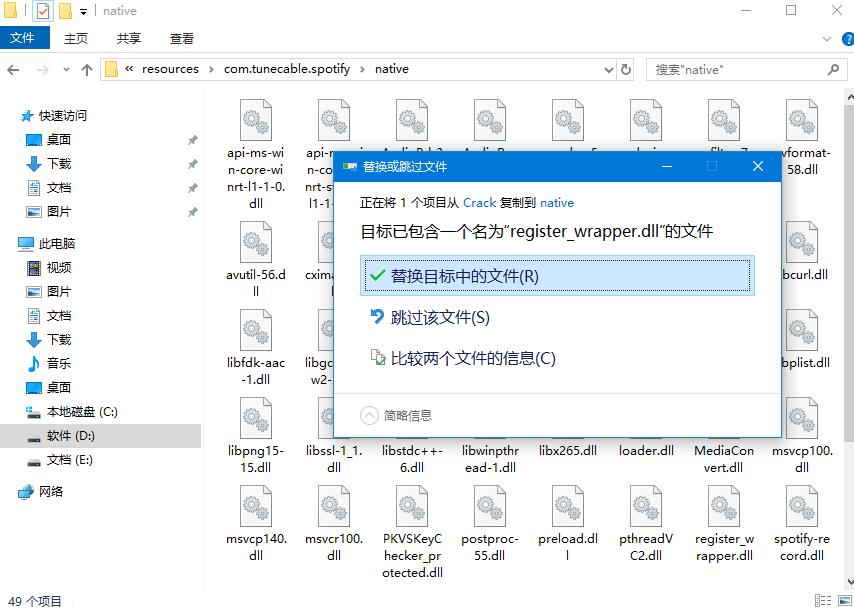Select 此电脑 in navigation pane
This screenshot has height=613, width=854.
56,243
